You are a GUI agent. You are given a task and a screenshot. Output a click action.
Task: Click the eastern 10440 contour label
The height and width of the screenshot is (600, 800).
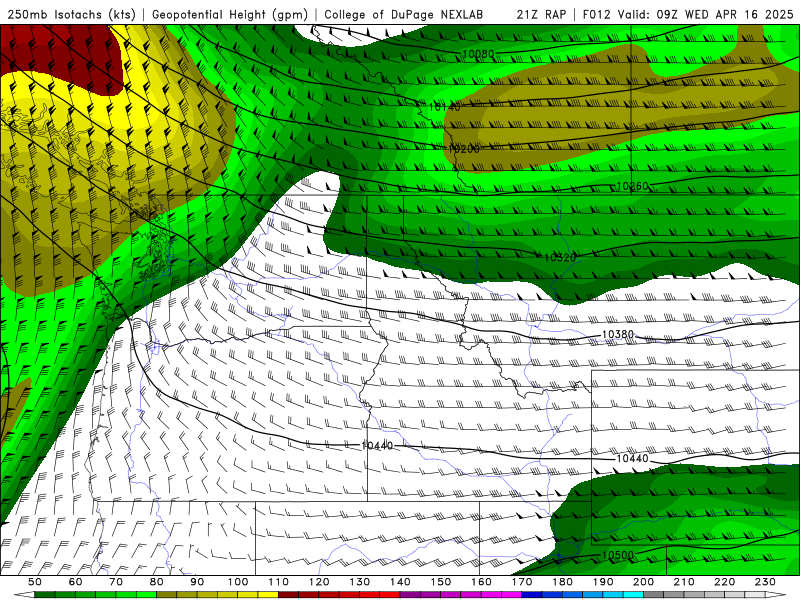(x=632, y=459)
